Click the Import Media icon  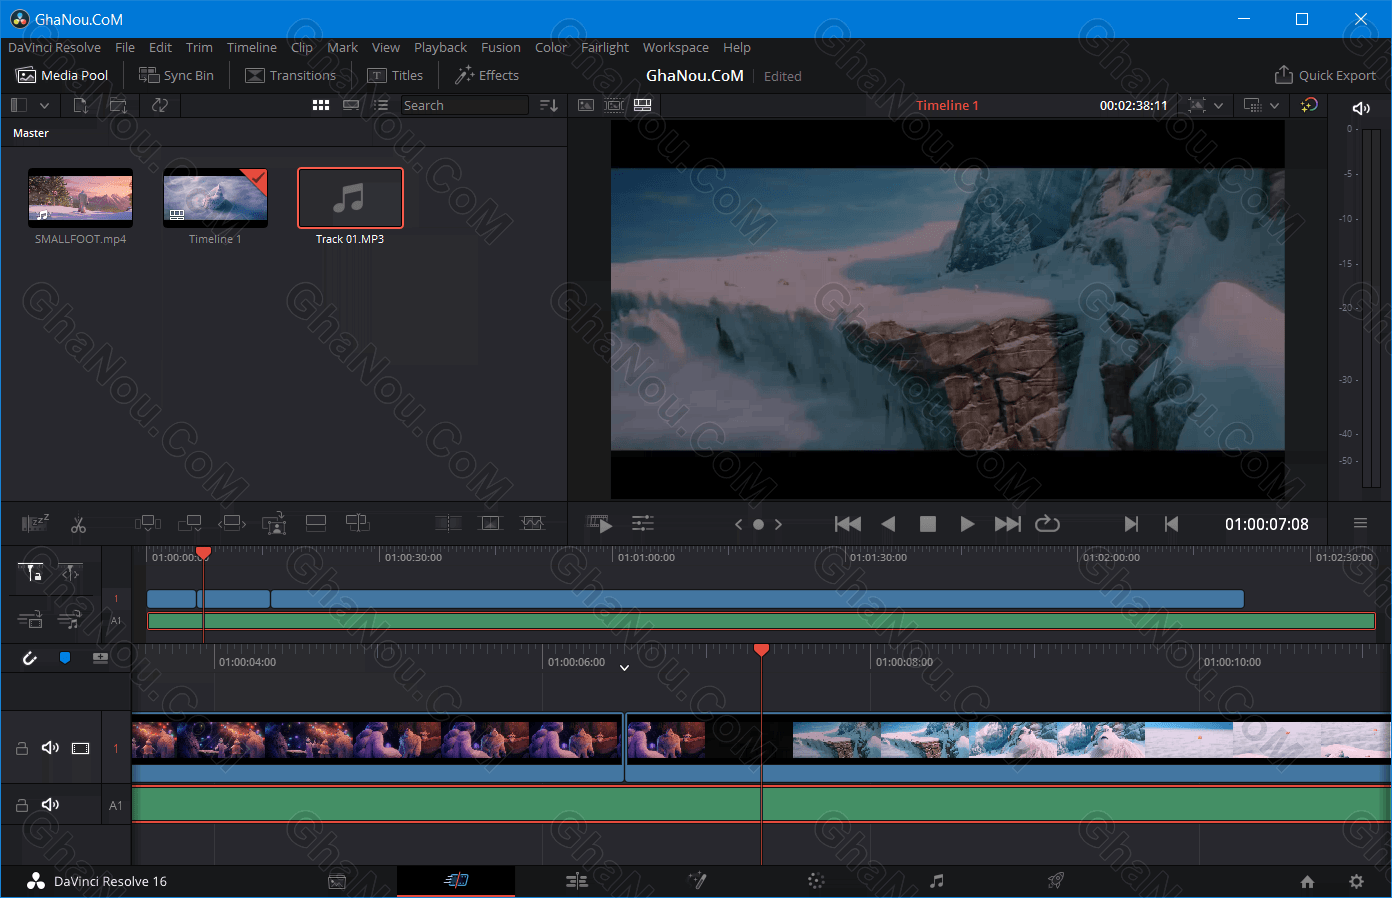81,105
